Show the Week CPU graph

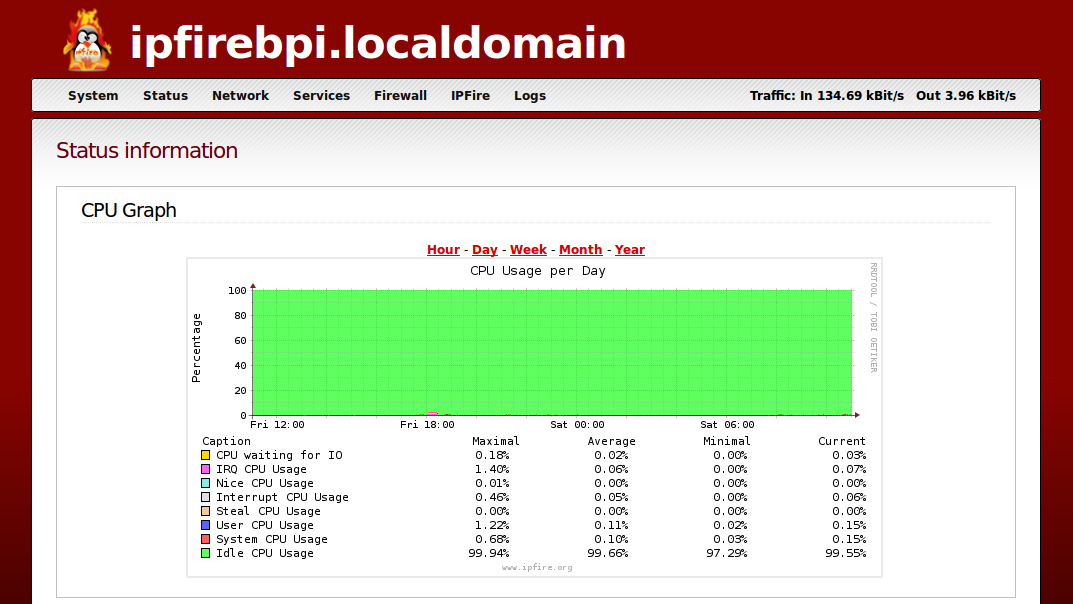pos(528,250)
